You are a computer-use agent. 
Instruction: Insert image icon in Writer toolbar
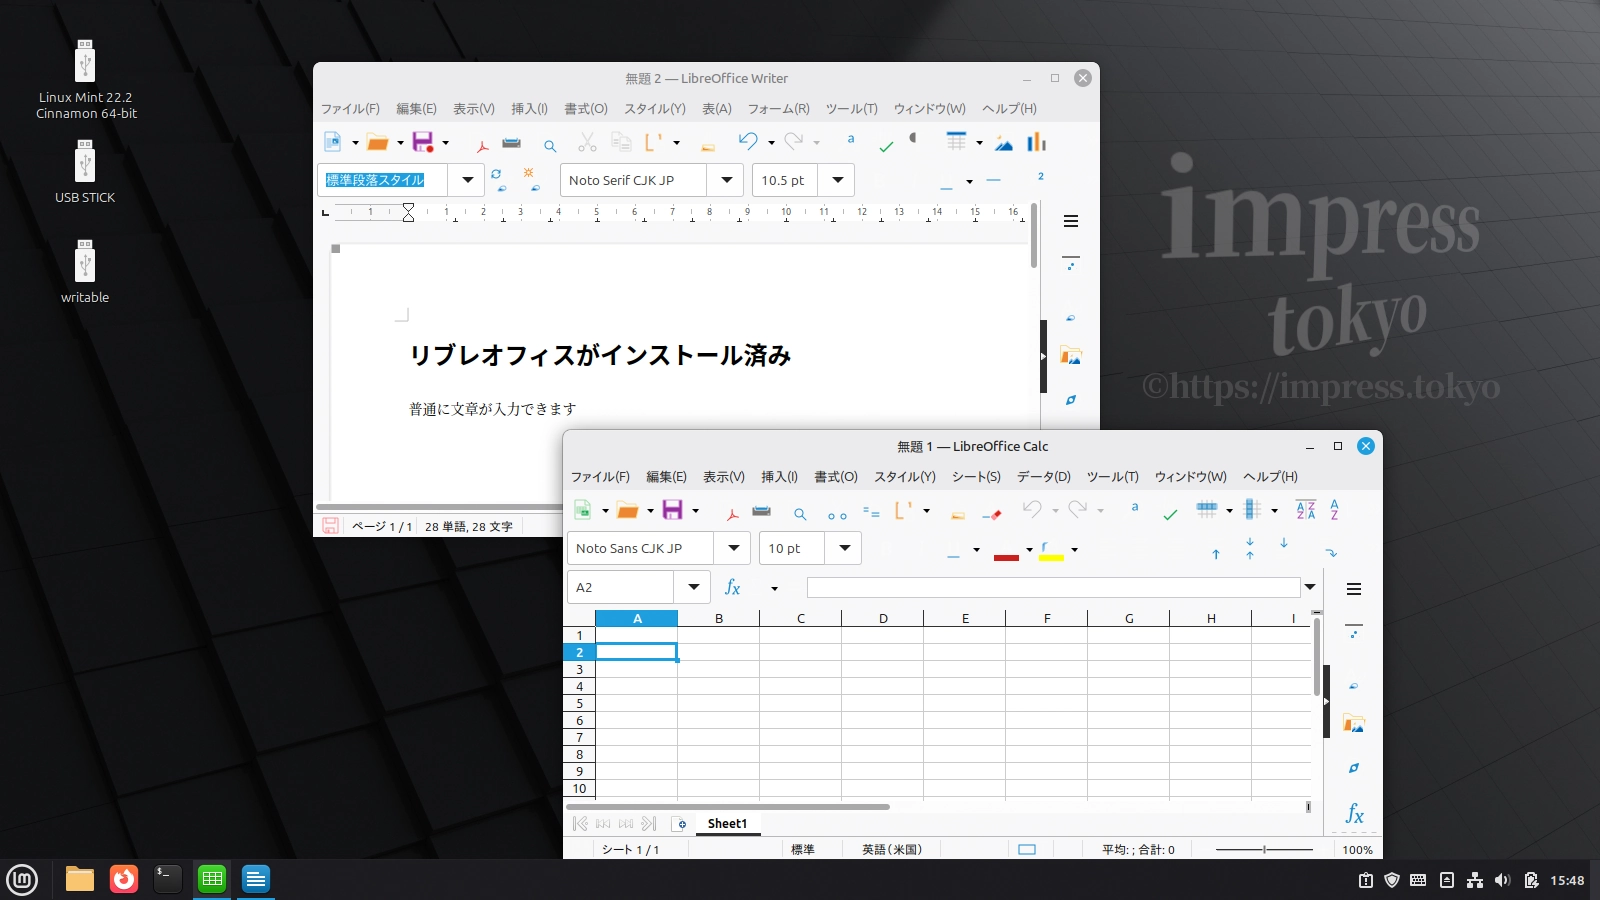pos(1004,143)
